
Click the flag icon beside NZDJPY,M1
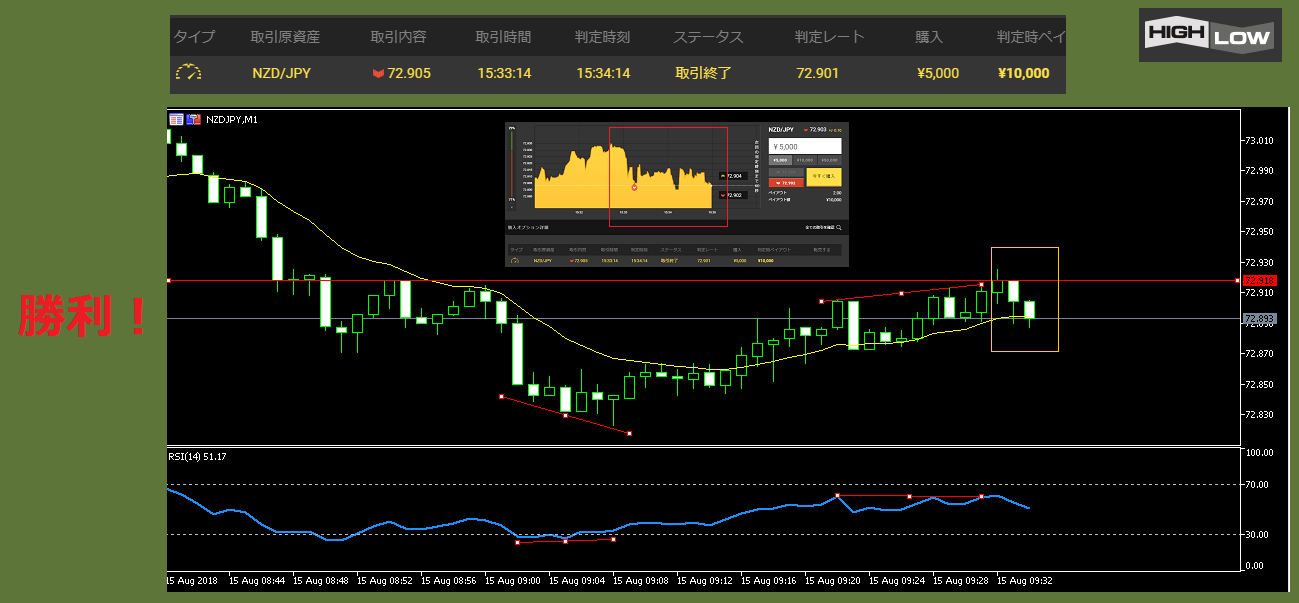(194, 119)
